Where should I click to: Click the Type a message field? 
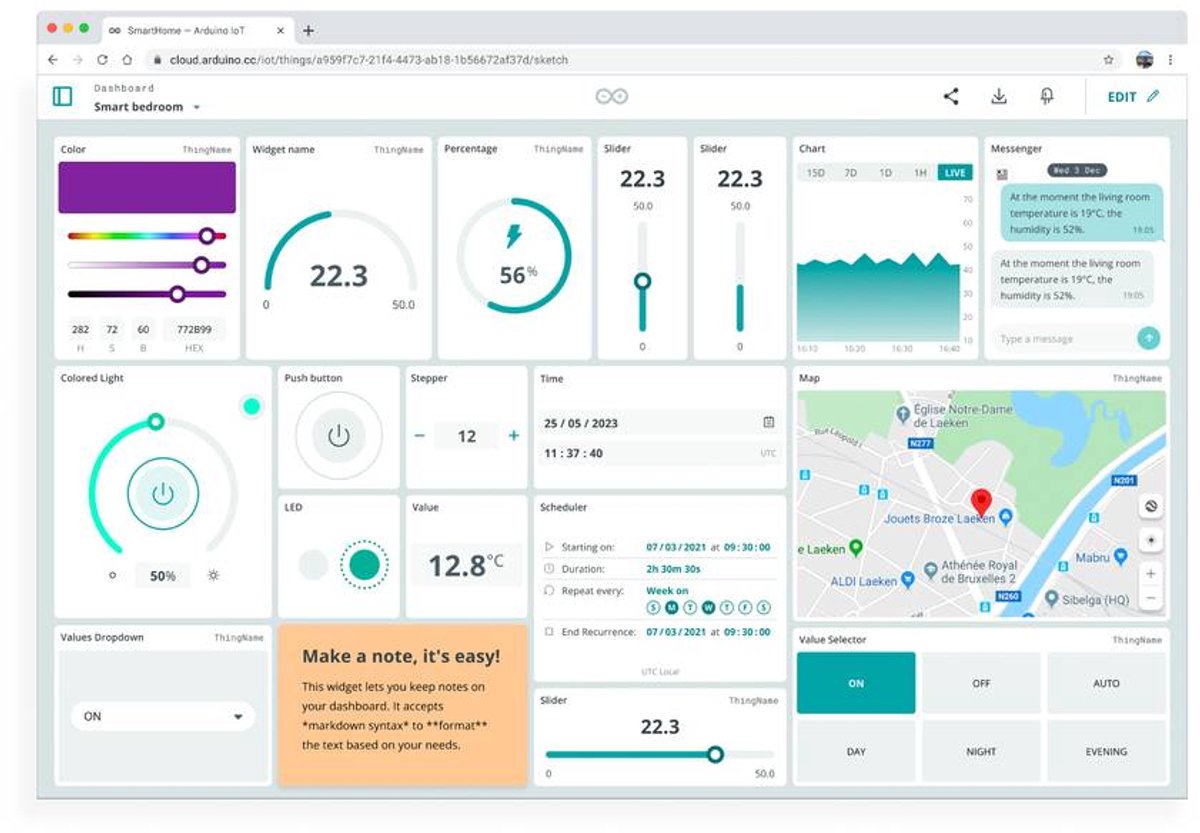point(1060,339)
